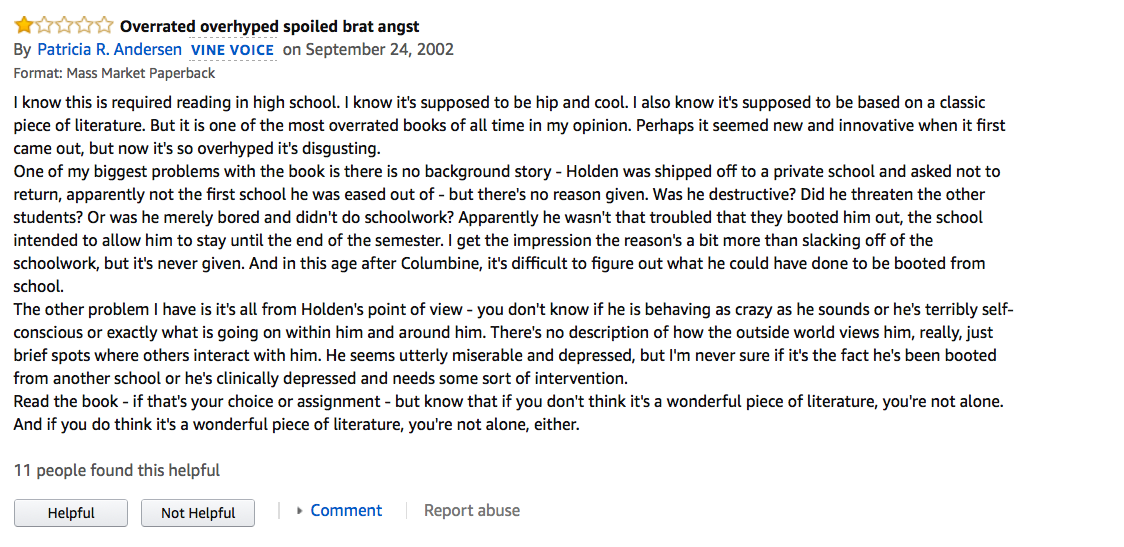
Task: Click the Comment link
Action: (346, 510)
